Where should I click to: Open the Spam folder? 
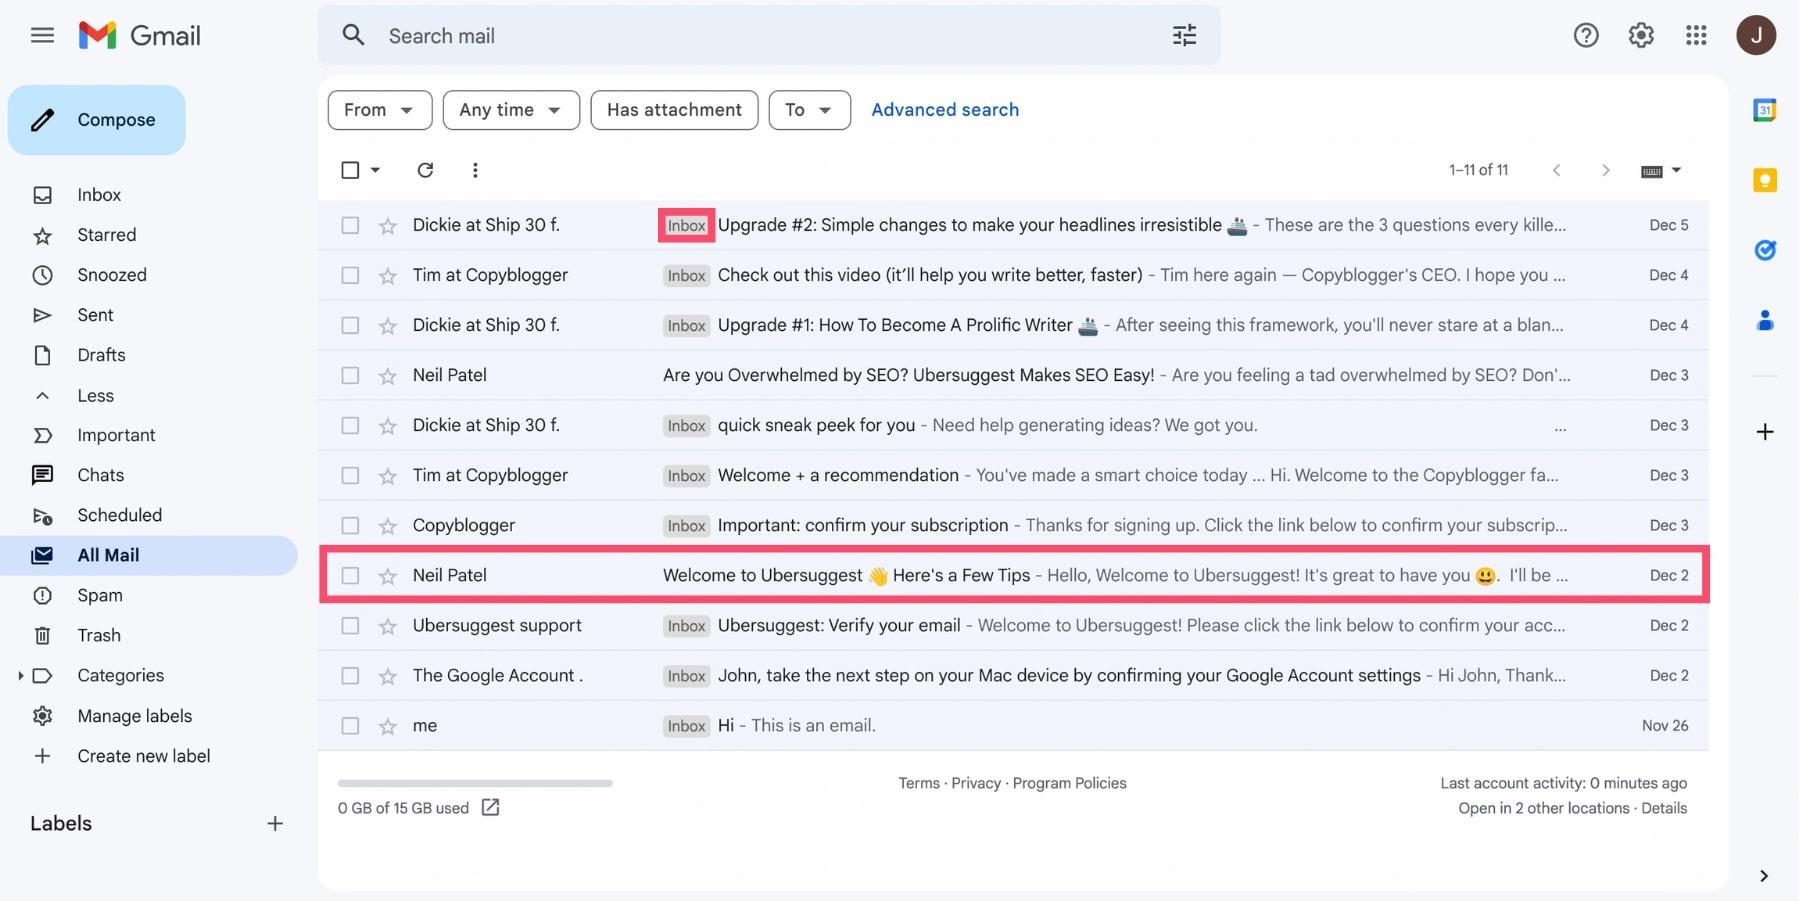pos(100,595)
